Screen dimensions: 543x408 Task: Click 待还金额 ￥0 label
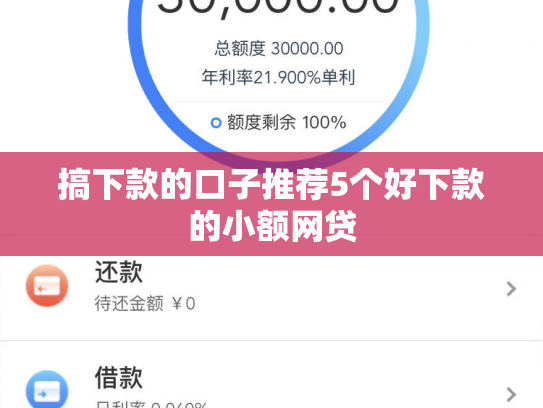(x=145, y=304)
